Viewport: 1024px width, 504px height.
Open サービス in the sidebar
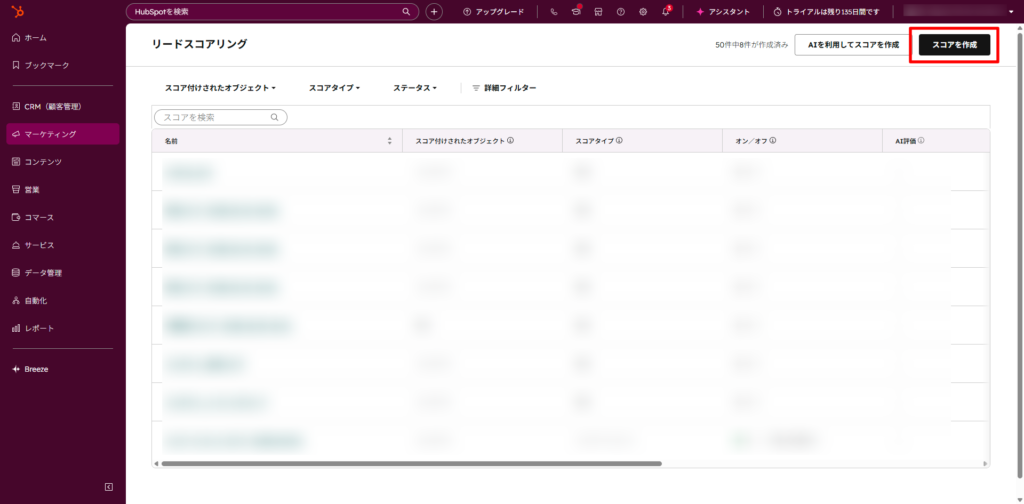click(33, 245)
